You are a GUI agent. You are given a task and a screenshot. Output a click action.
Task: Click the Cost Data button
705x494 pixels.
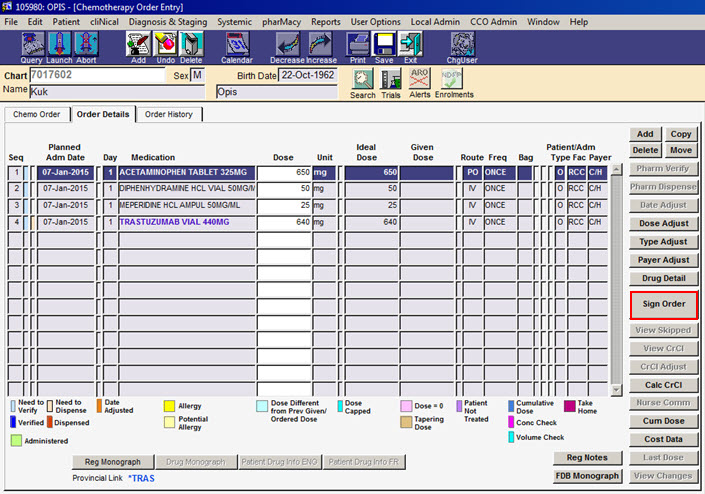[664, 439]
